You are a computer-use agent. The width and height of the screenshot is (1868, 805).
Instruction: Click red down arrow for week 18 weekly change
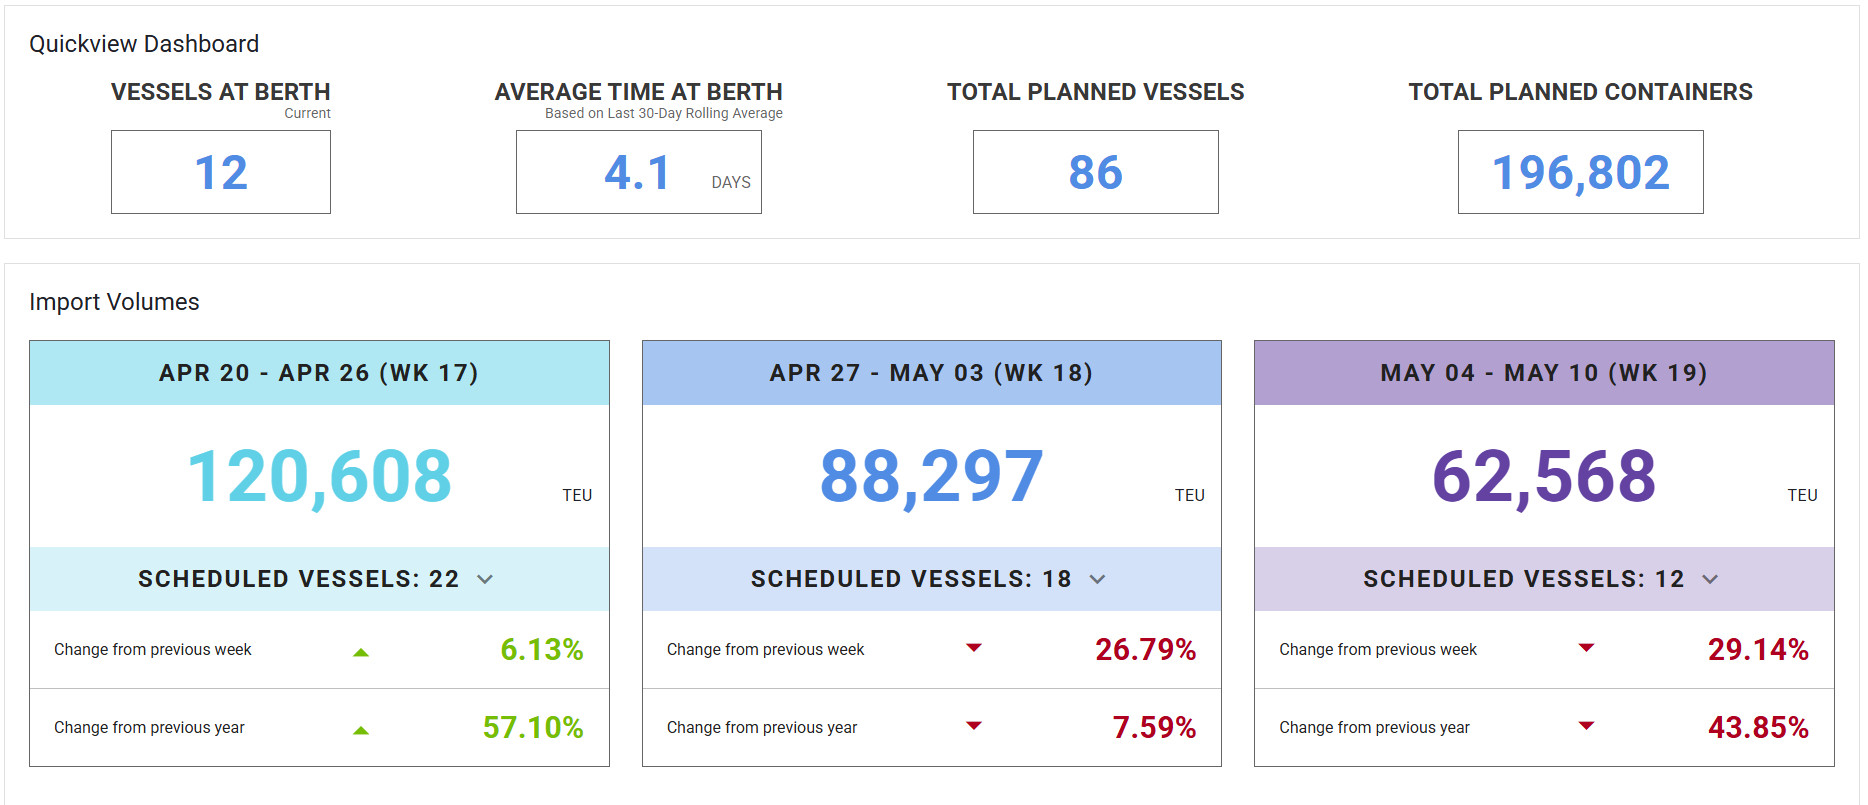pyautogui.click(x=974, y=648)
